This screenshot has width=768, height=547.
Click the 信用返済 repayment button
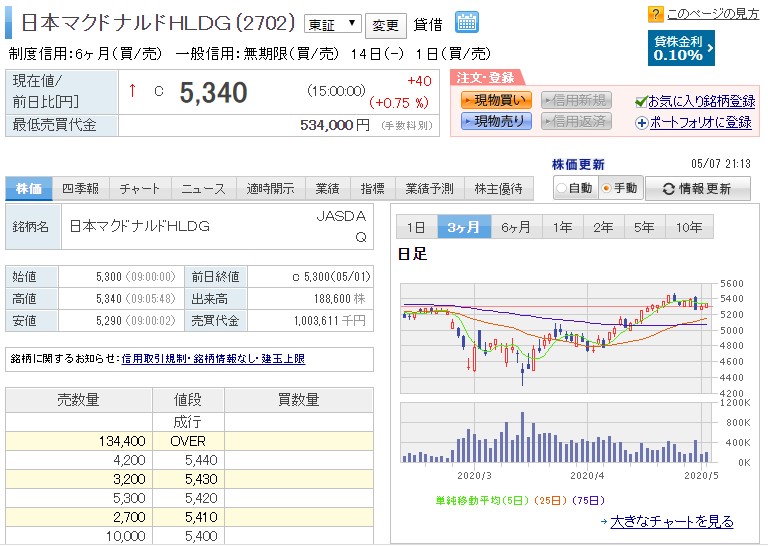coord(576,121)
